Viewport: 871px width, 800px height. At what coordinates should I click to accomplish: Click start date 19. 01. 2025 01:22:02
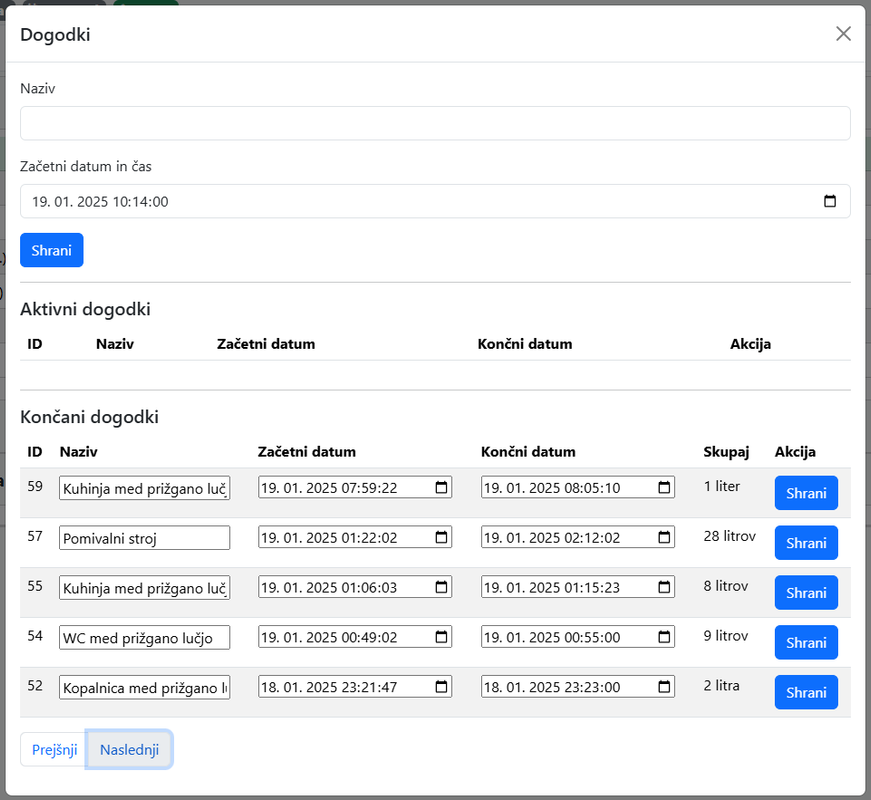pos(355,537)
